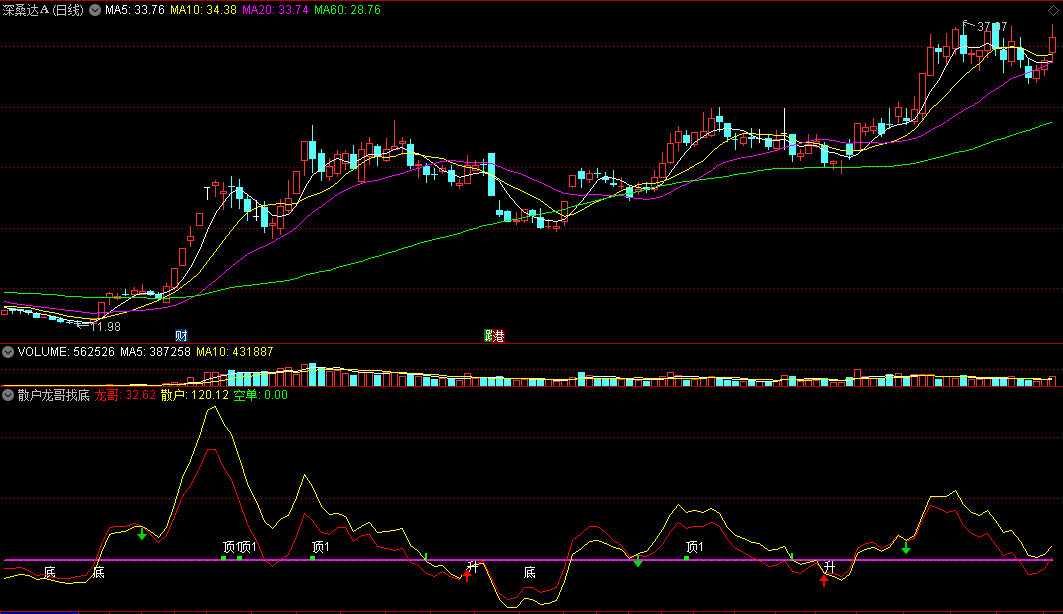Click the 11.98 low price label
1063x614 pixels.
tap(106, 327)
